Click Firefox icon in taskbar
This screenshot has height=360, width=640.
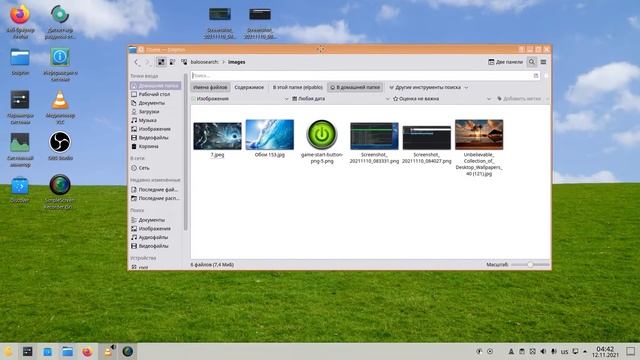[x=87, y=351]
